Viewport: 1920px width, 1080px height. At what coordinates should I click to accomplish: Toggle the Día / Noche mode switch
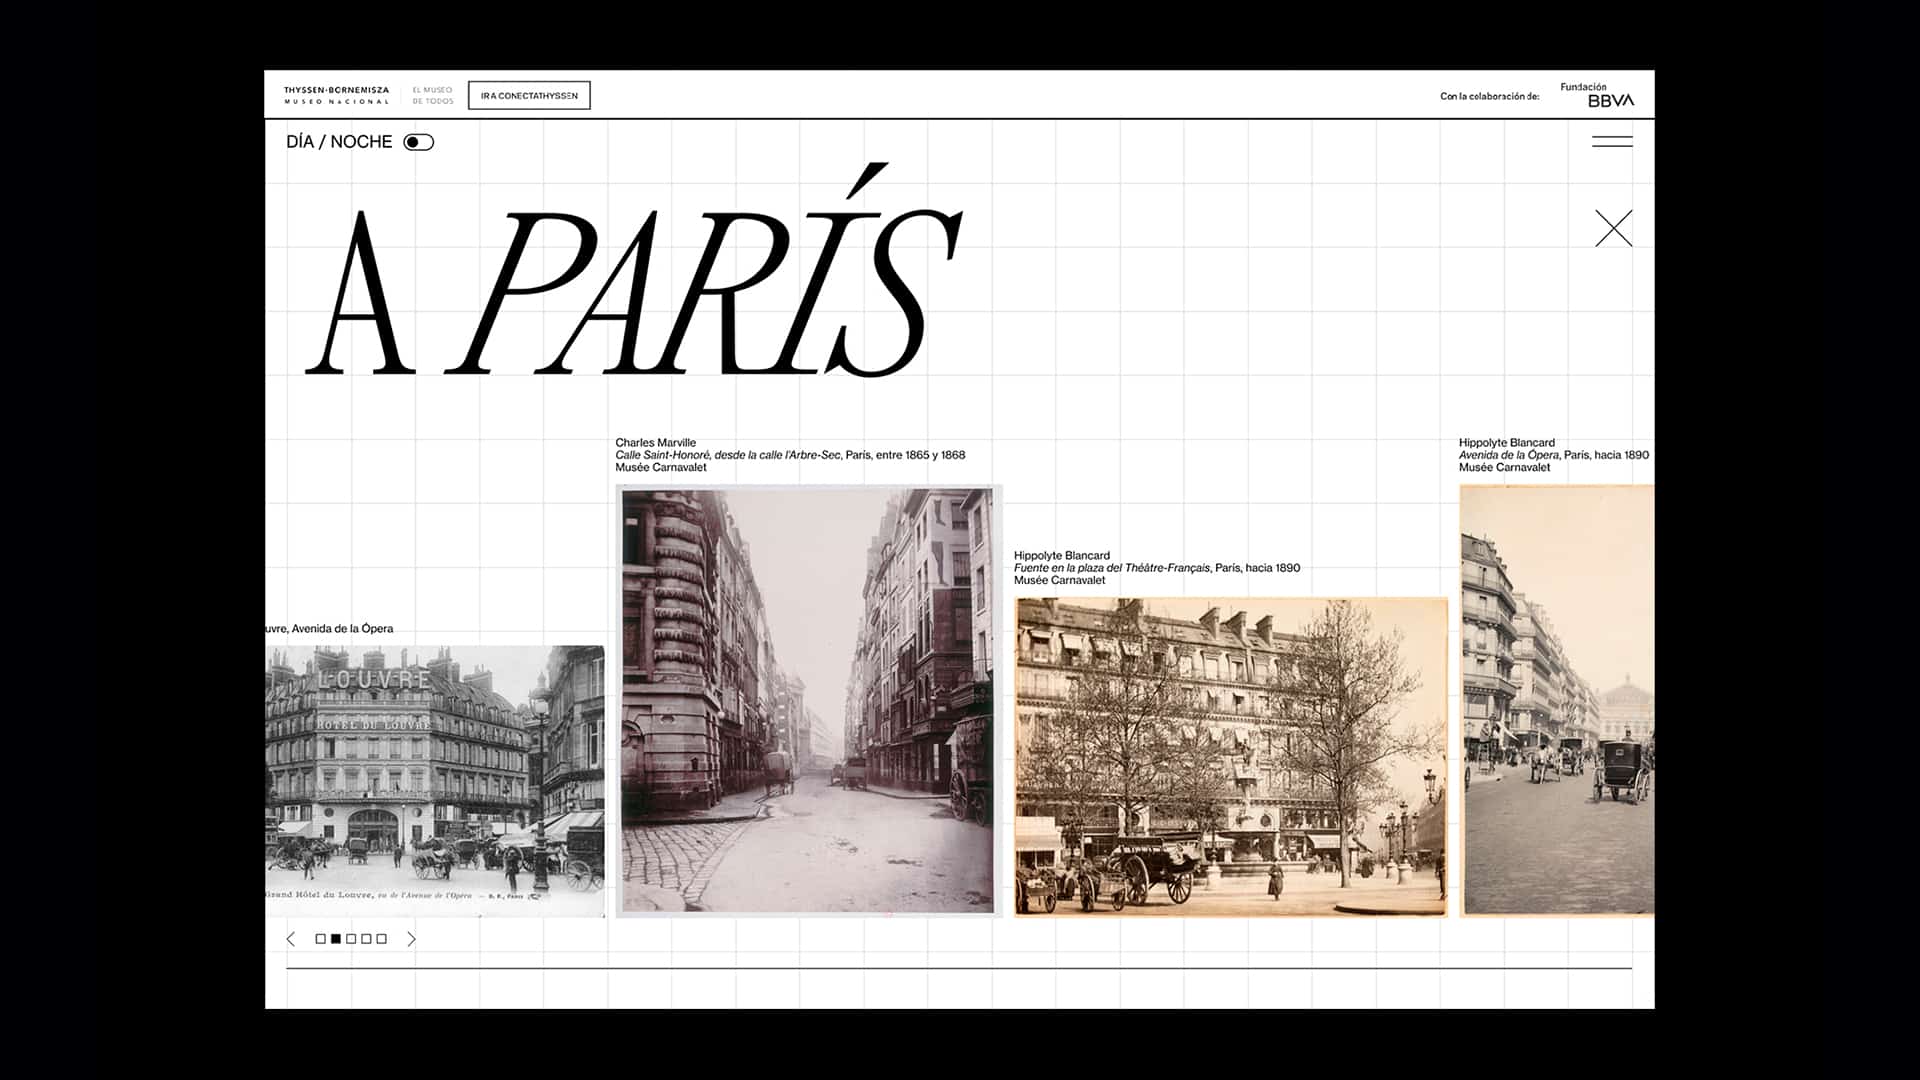click(x=418, y=142)
